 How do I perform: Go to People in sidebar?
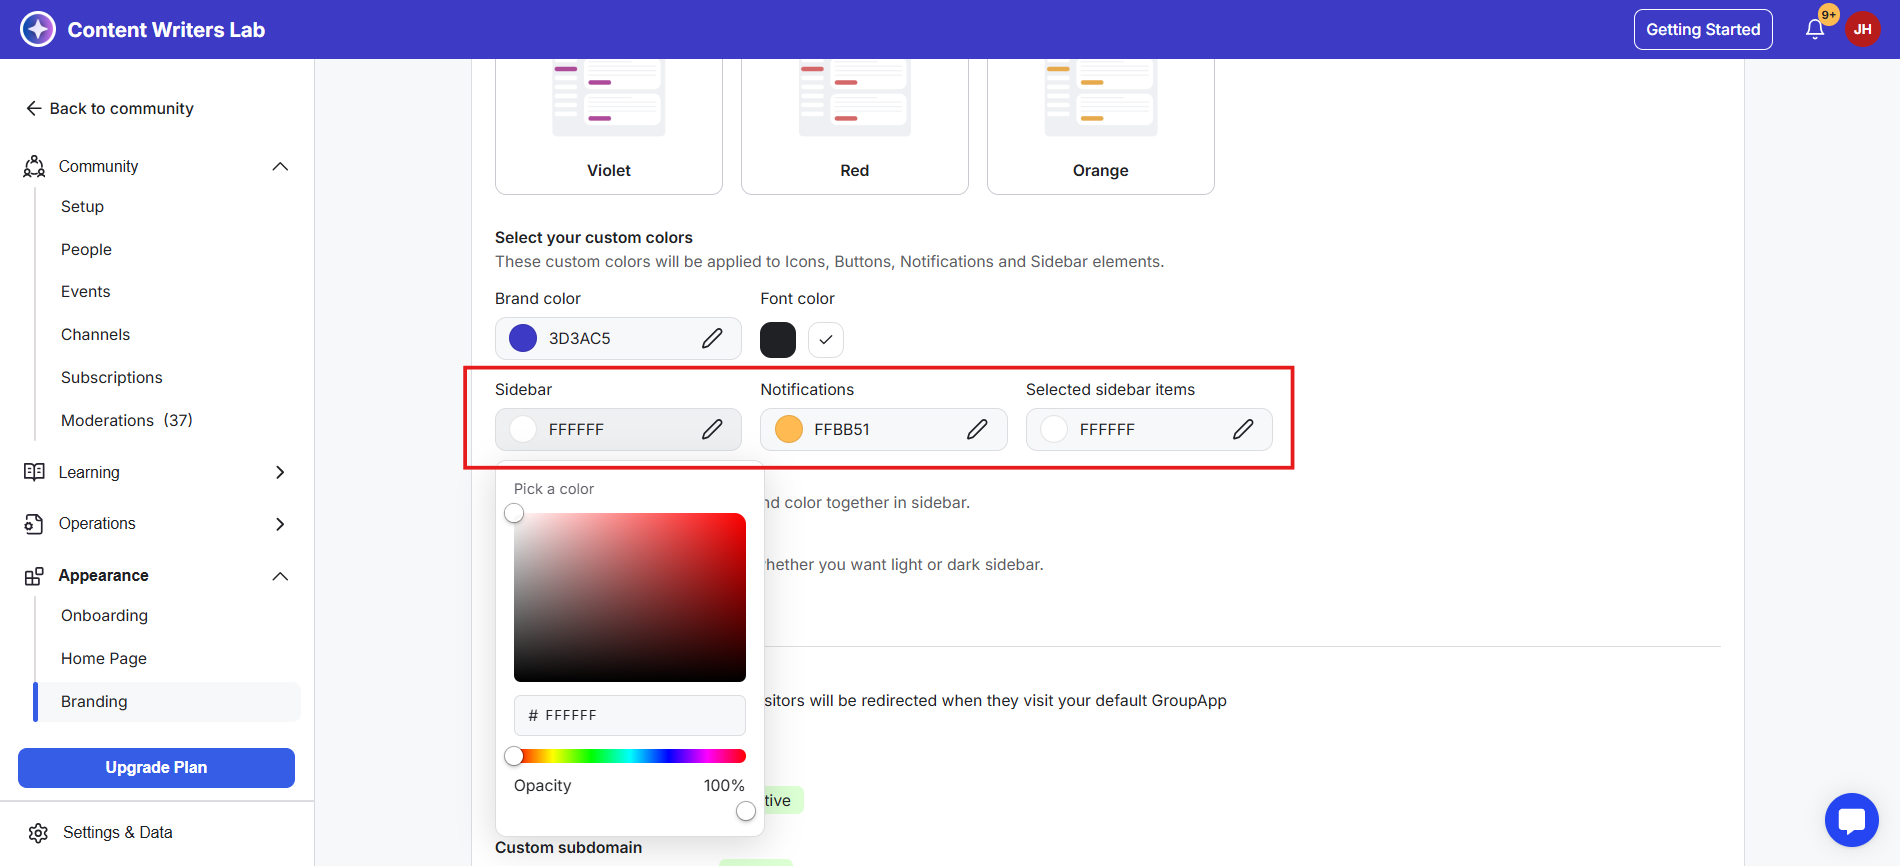86,249
